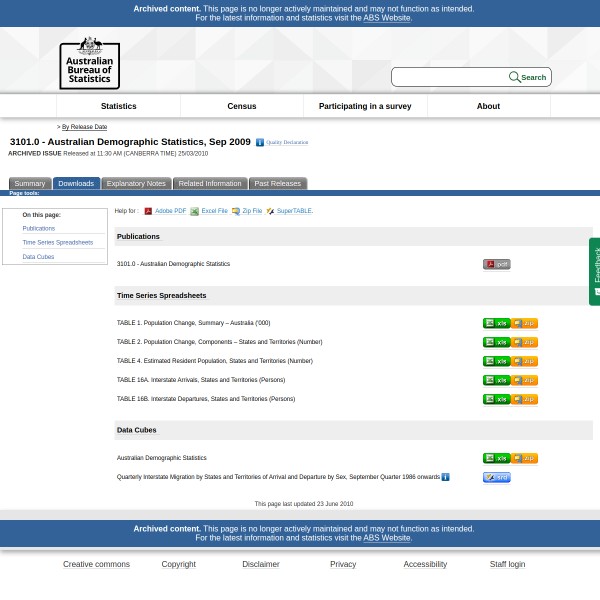Download the SuperTABLE srd data cube

(x=496, y=477)
